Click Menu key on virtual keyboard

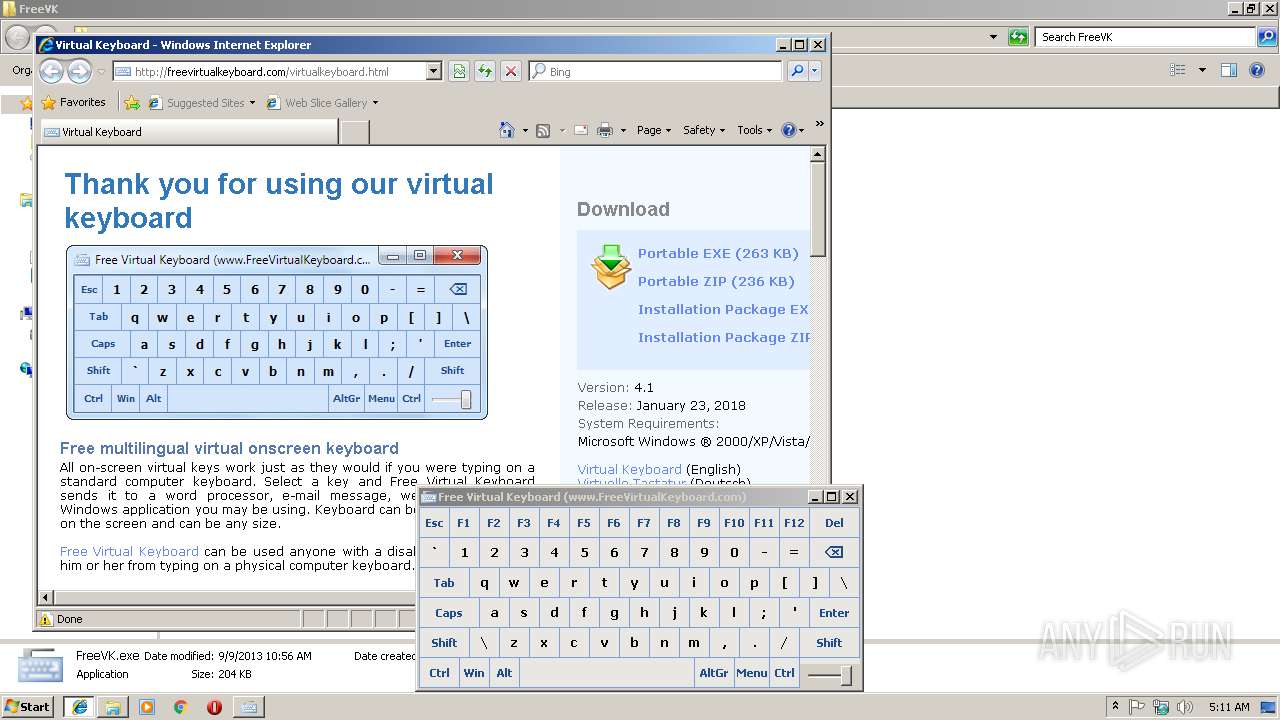(x=751, y=673)
